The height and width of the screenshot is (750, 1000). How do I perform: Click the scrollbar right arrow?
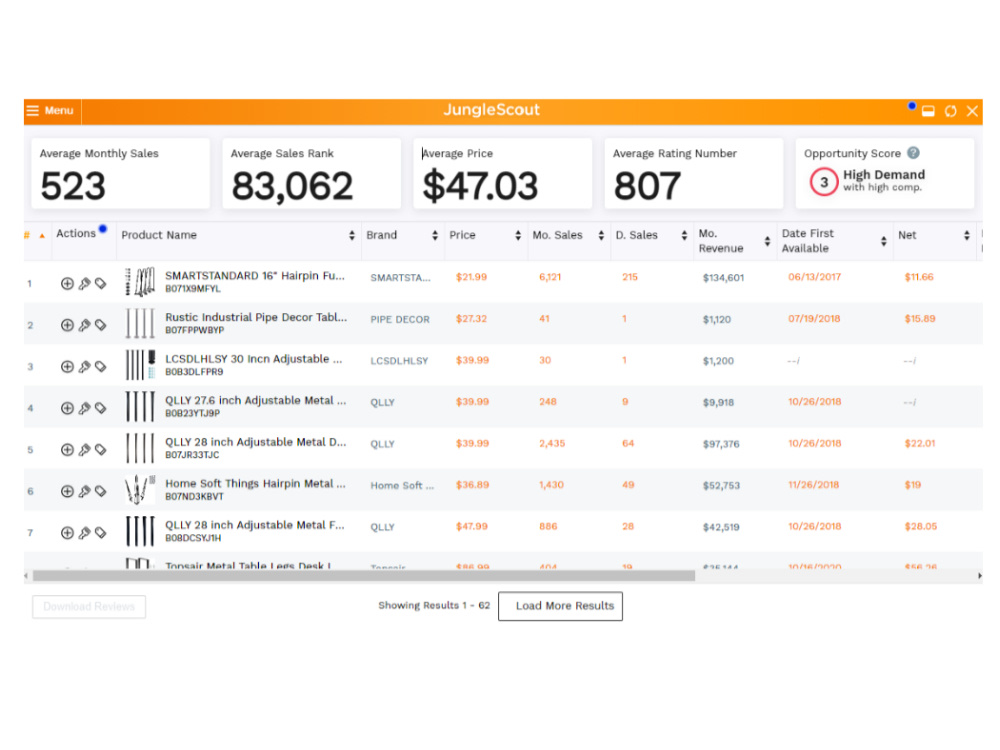980,576
